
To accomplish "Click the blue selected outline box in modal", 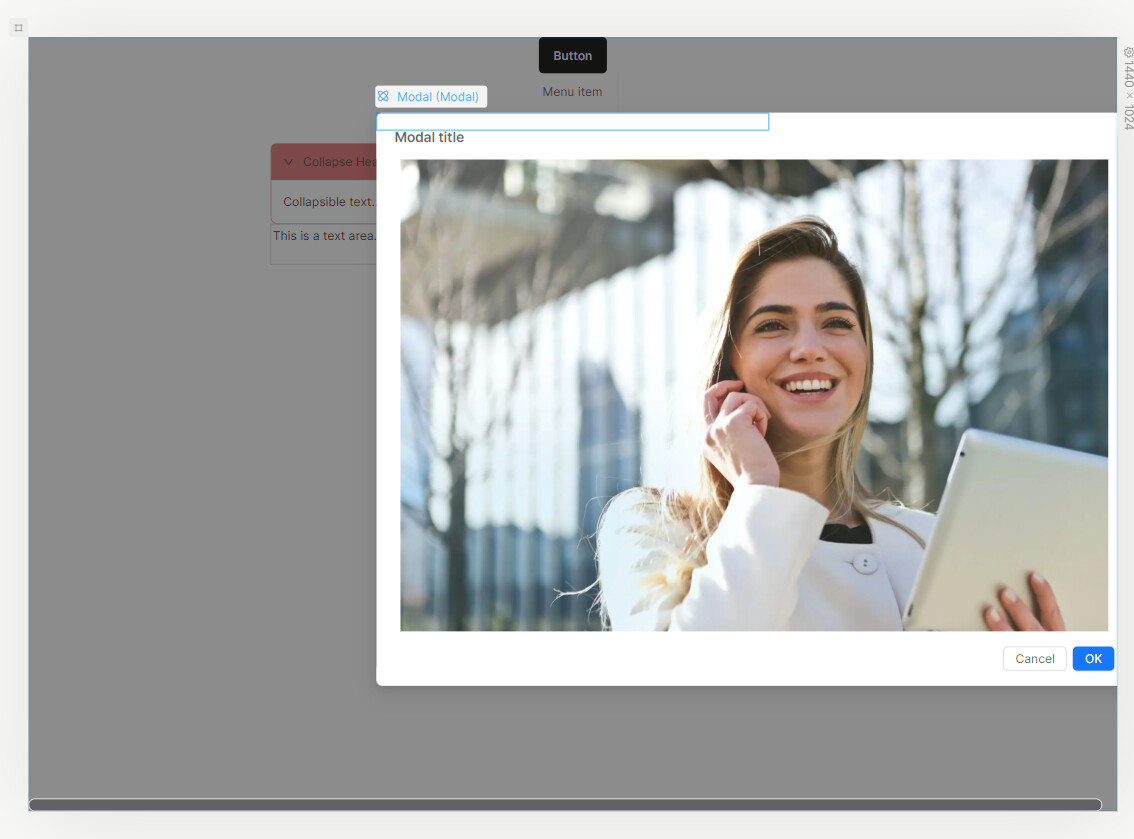I will tap(572, 122).
